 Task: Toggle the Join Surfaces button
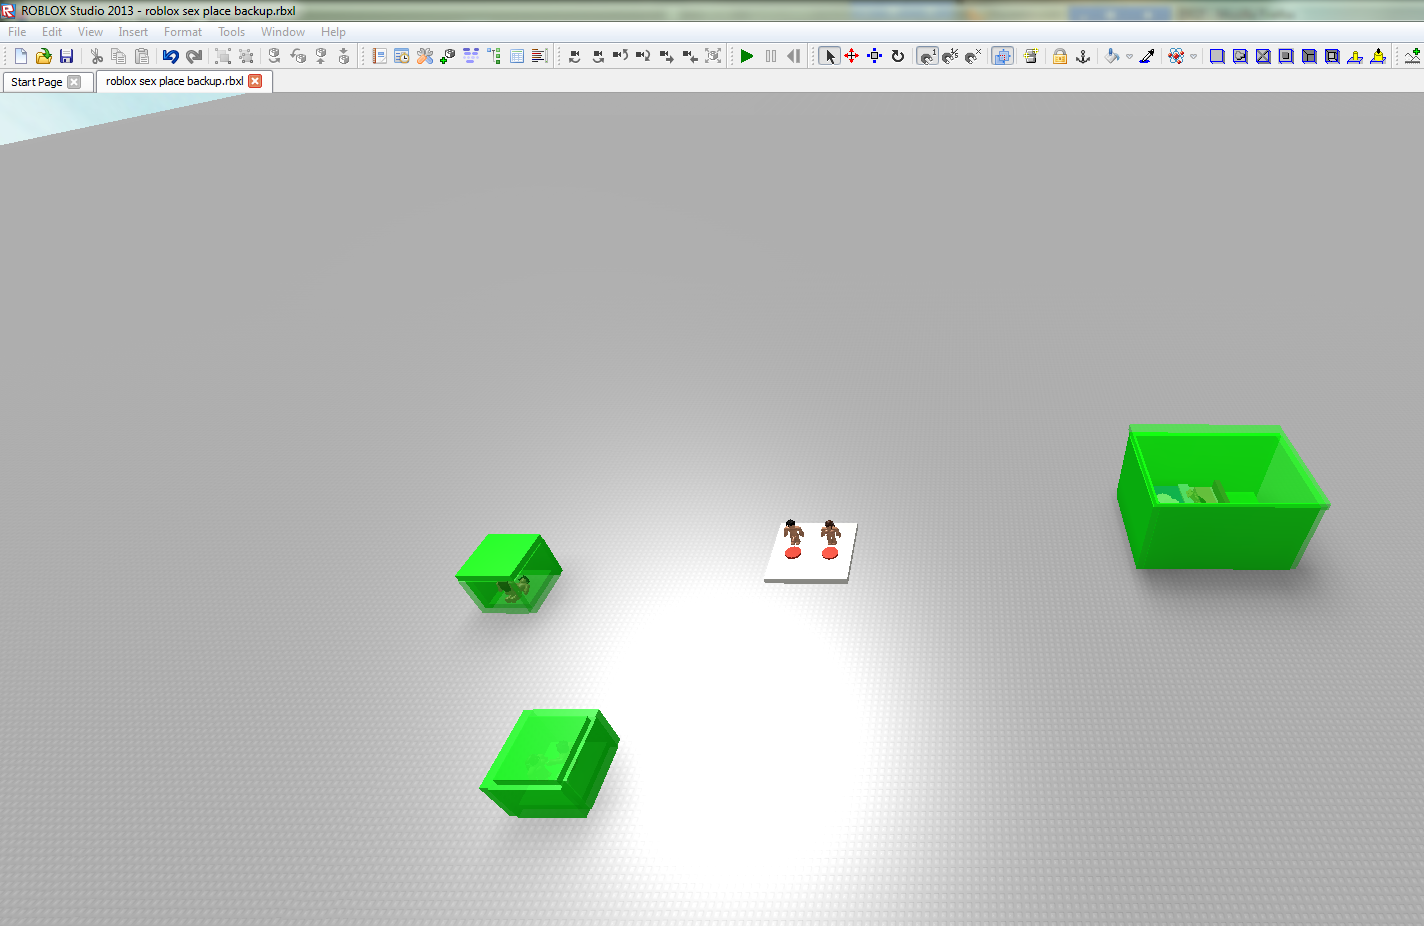click(x=1002, y=56)
